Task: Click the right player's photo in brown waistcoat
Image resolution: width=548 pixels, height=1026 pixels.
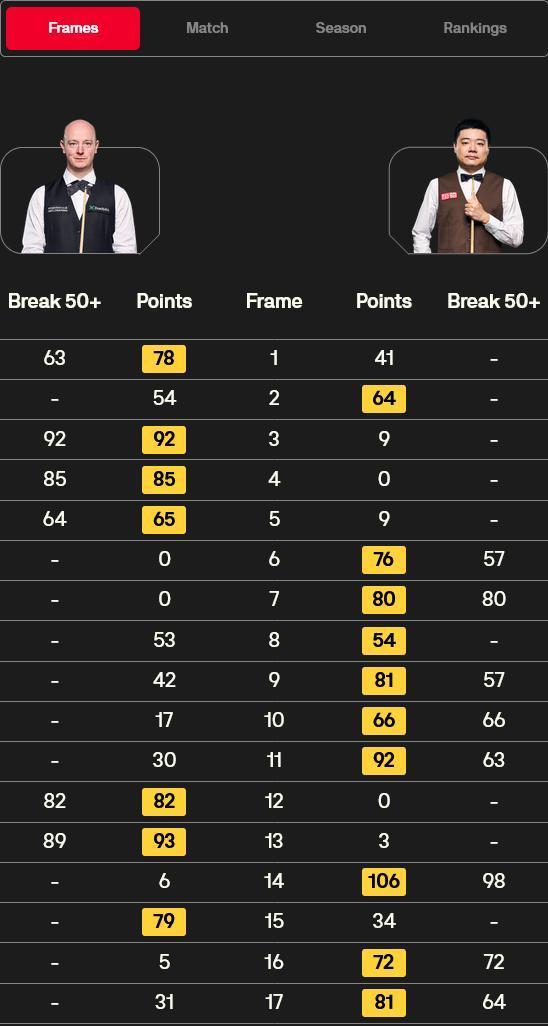Action: tap(468, 186)
